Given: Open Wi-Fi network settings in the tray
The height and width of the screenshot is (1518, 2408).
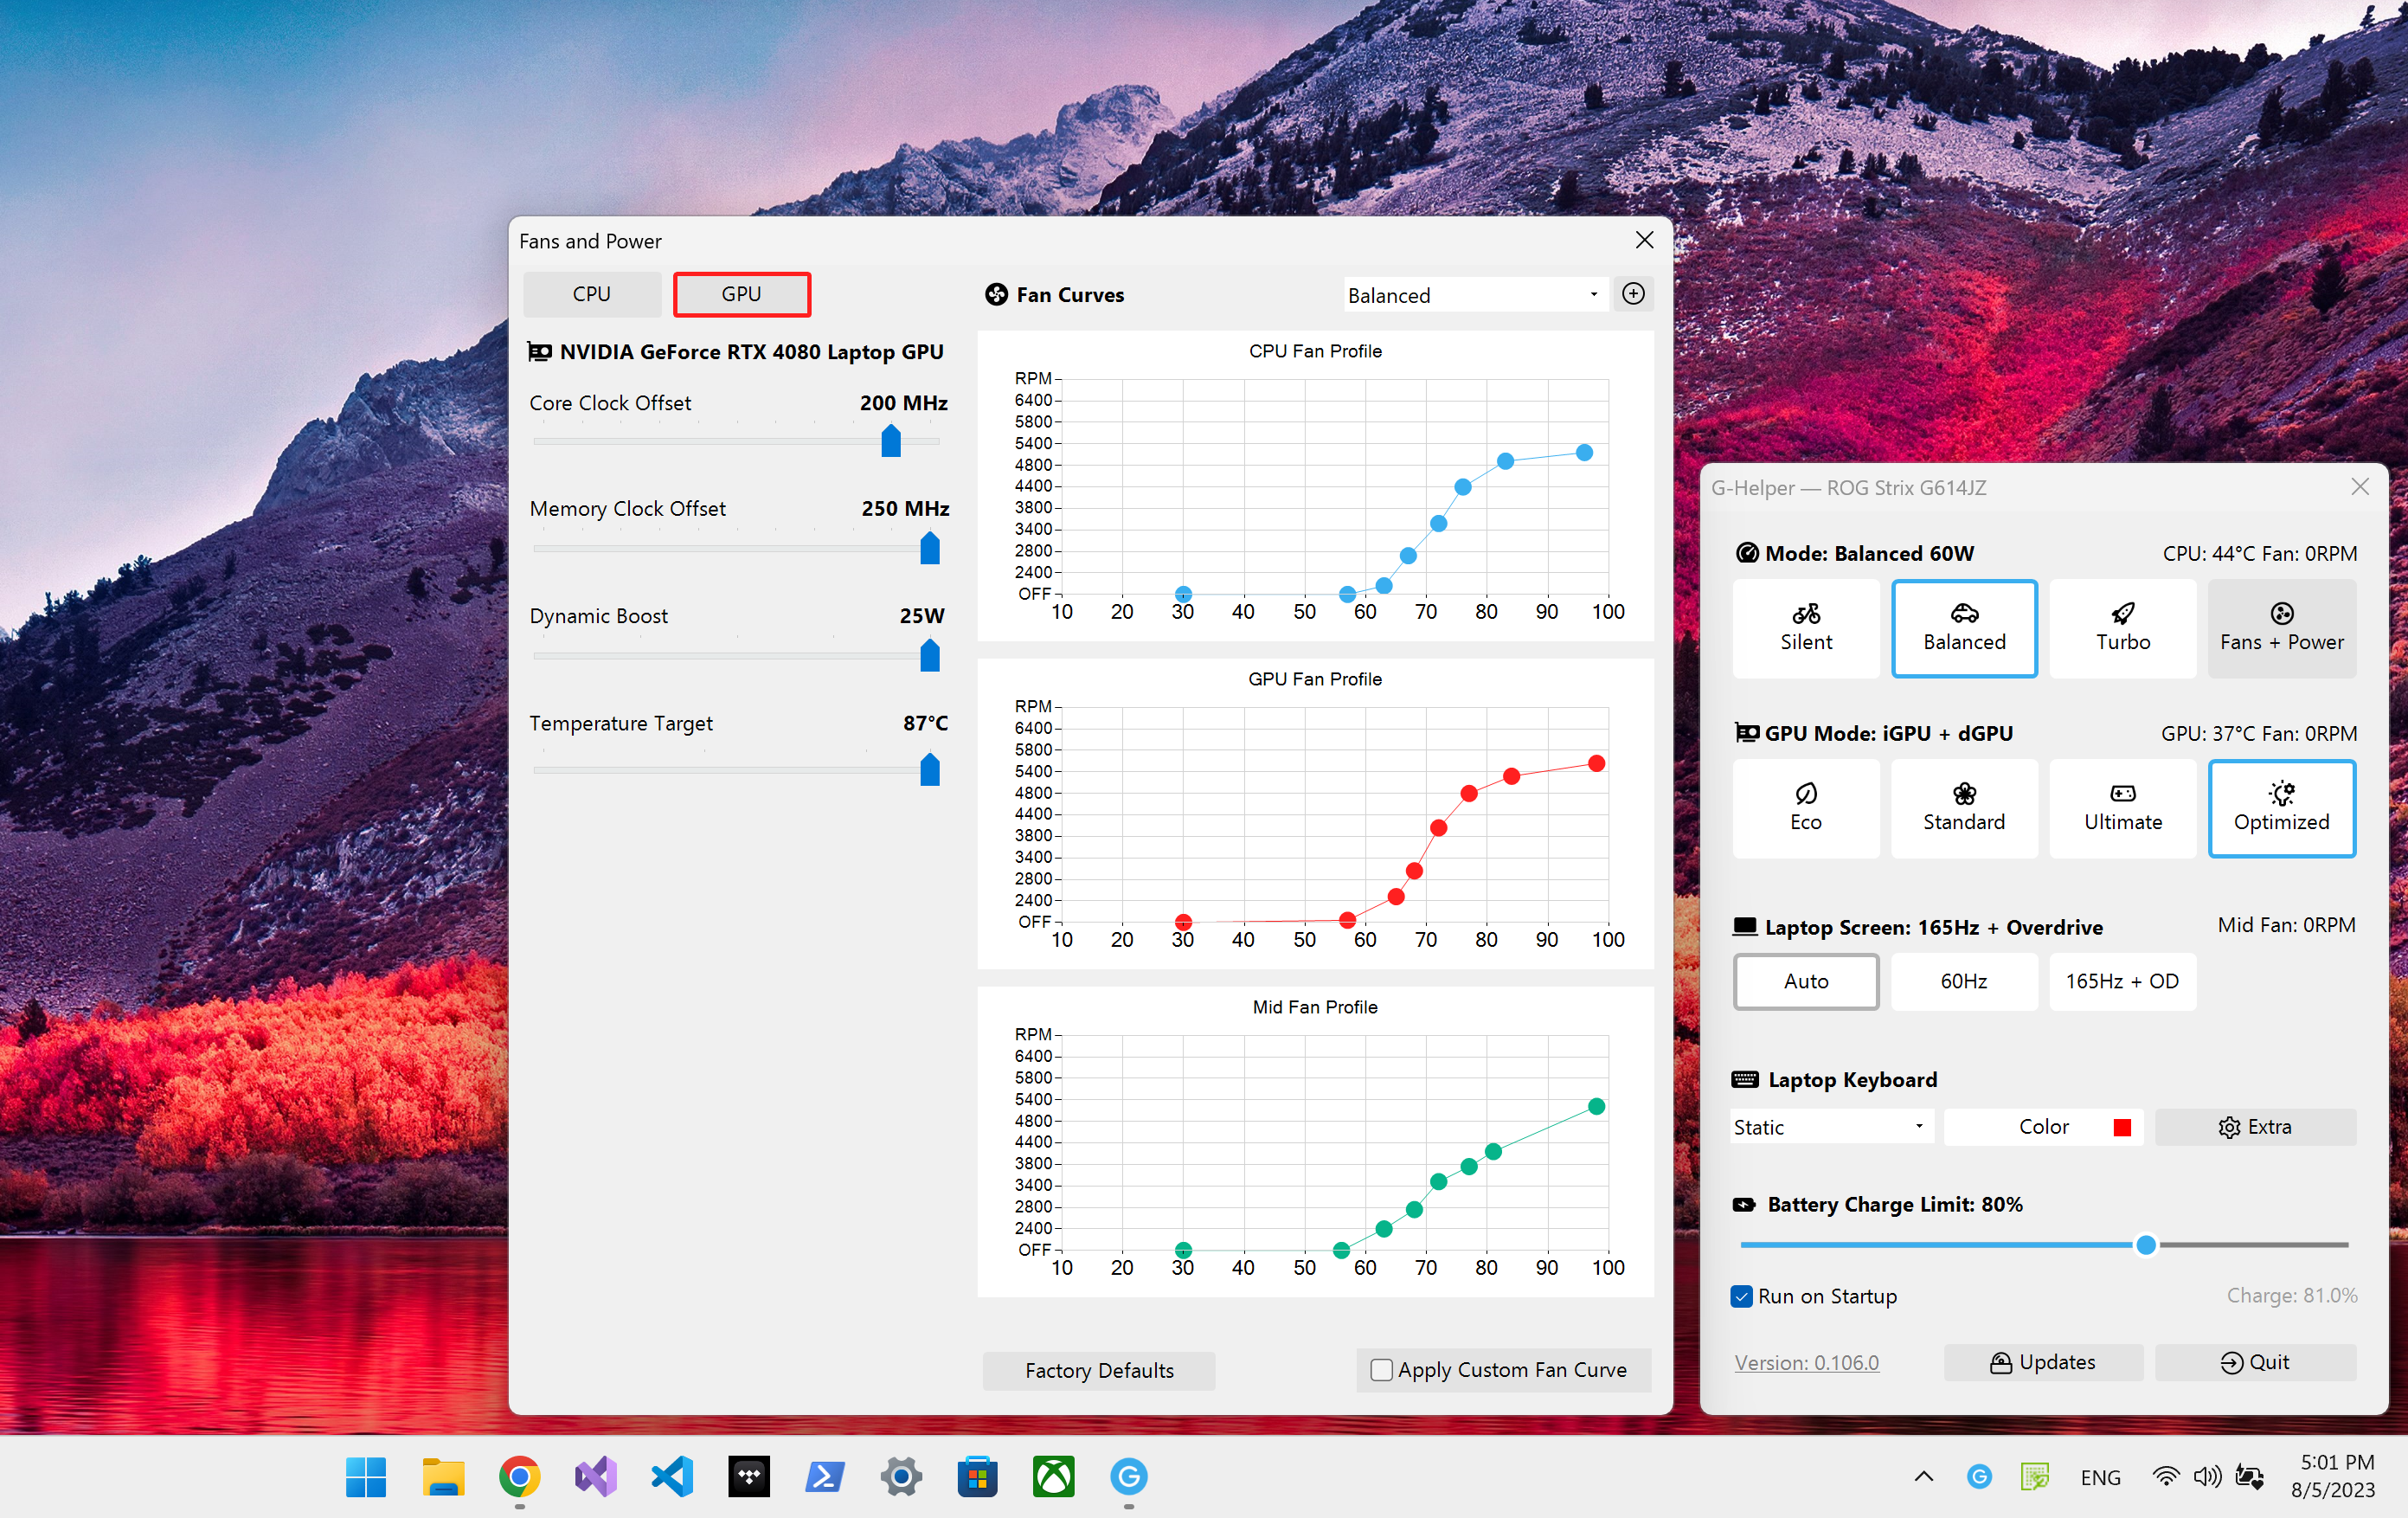Looking at the screenshot, I should 2165,1477.
